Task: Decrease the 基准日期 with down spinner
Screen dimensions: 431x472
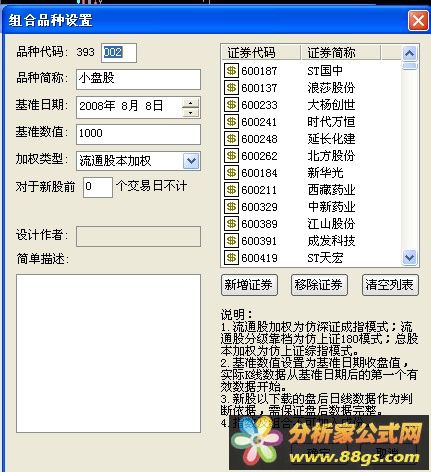Action: (x=191, y=112)
